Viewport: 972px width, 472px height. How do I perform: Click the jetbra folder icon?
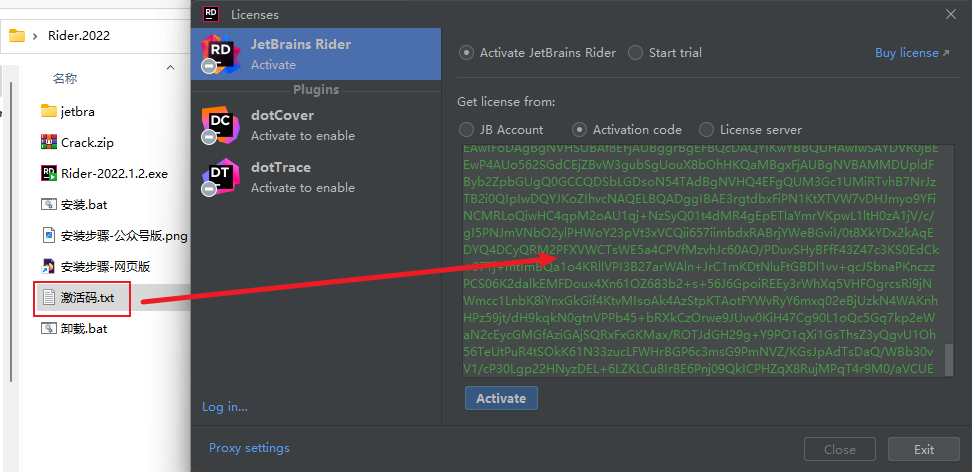pos(49,112)
